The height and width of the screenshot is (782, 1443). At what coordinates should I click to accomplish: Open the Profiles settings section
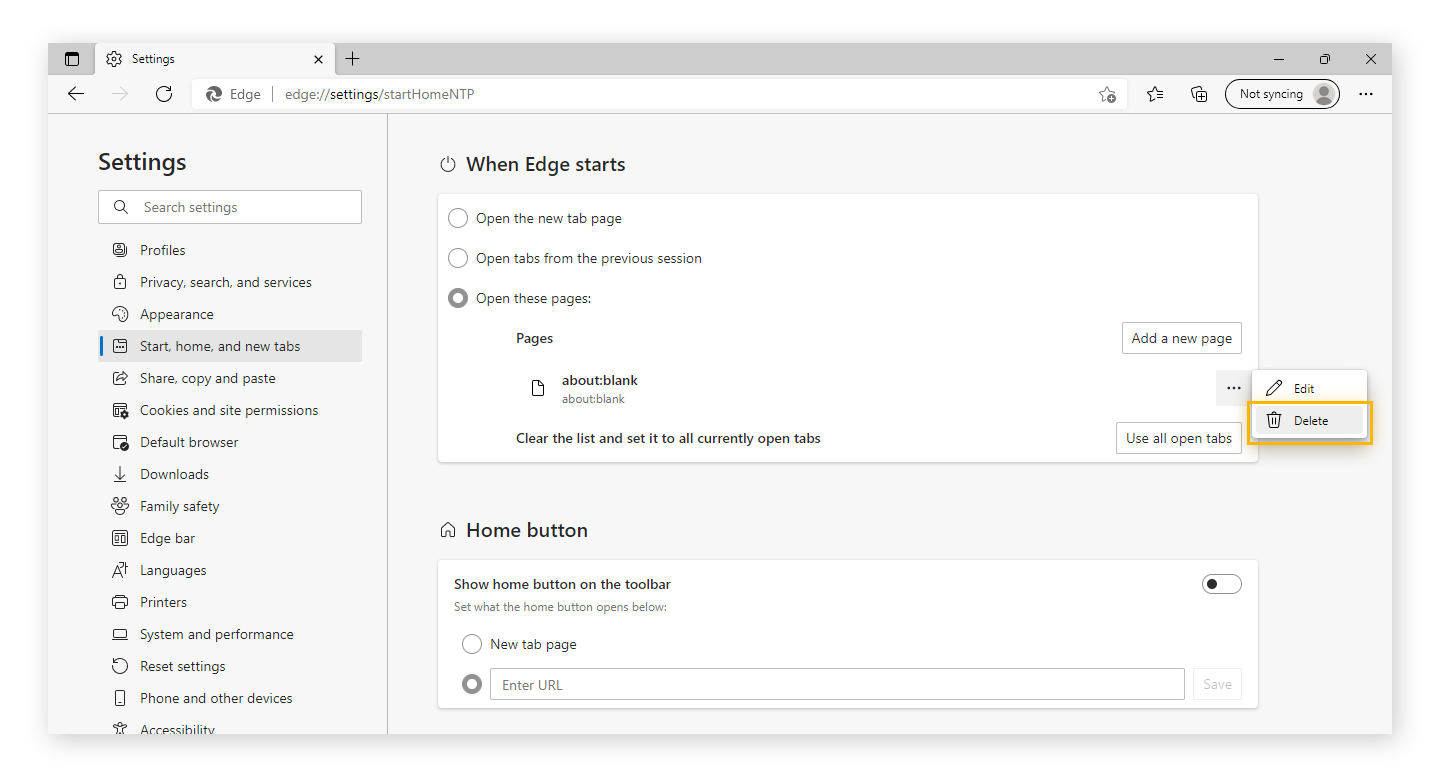pyautogui.click(x=161, y=249)
